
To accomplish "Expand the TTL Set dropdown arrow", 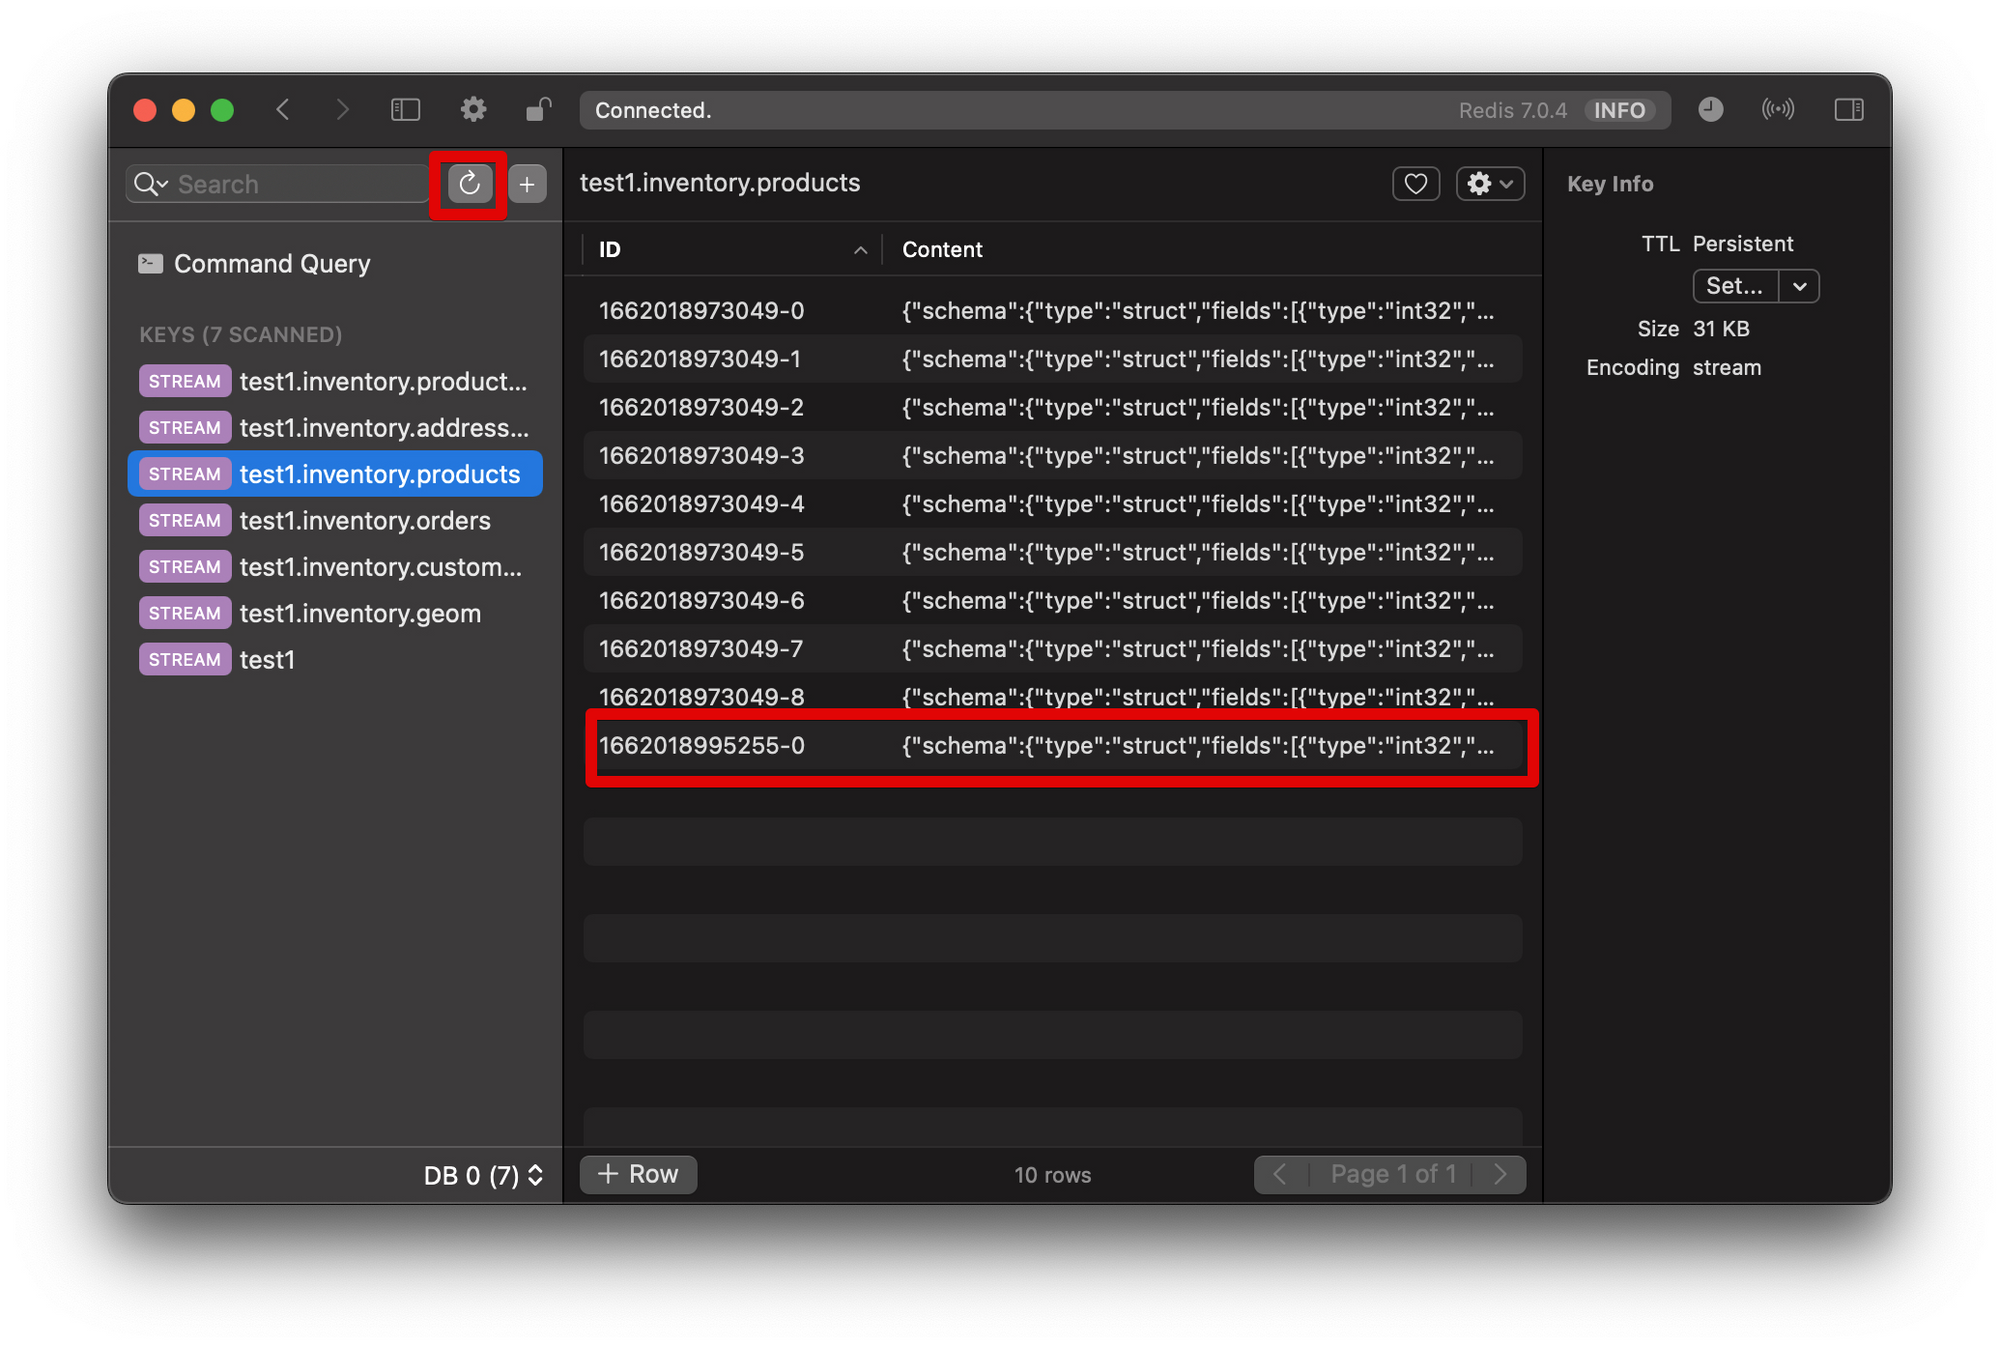I will 1799,287.
